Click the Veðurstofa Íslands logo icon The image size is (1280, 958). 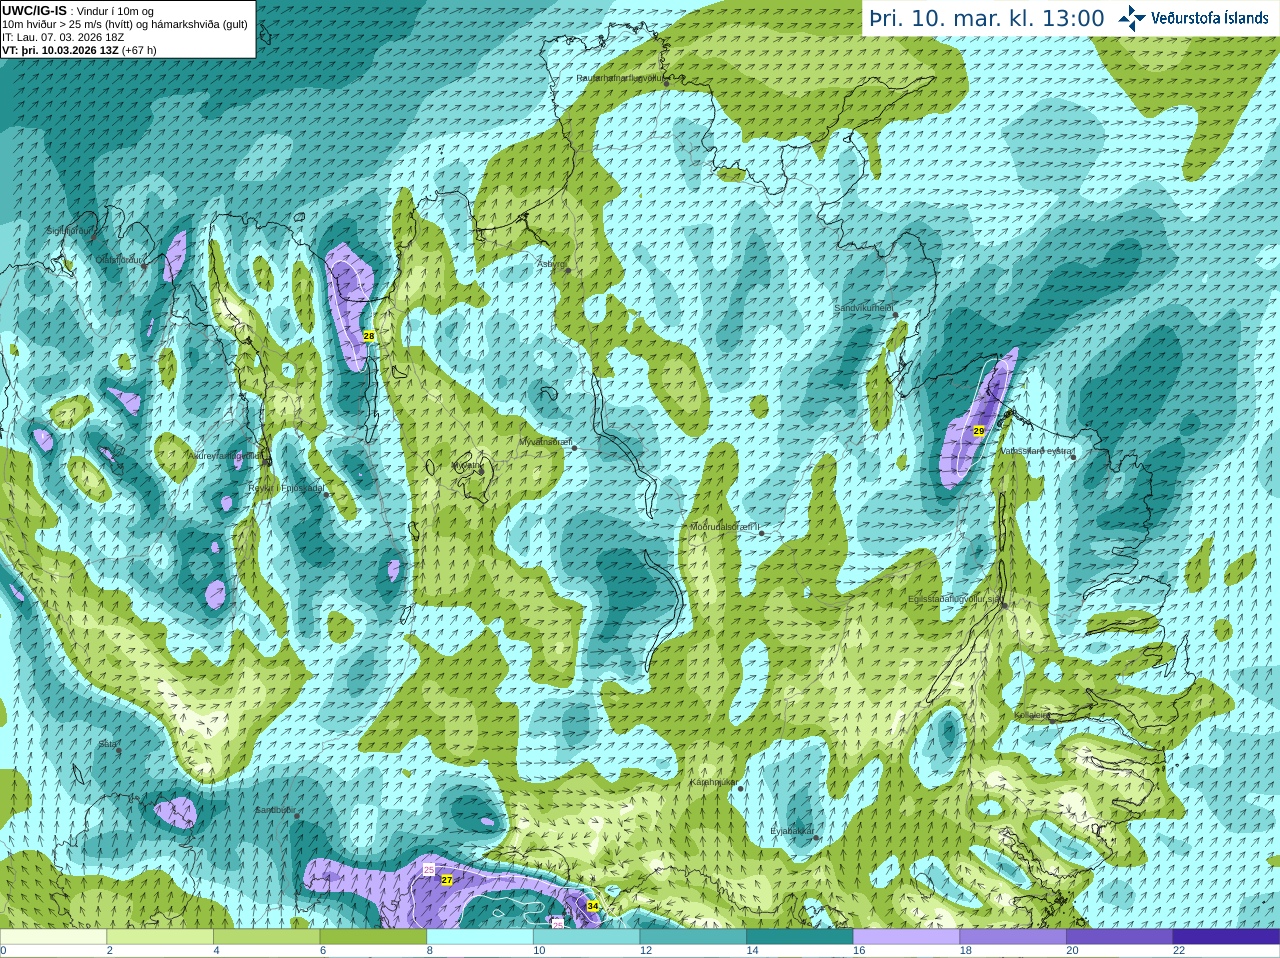(1132, 18)
